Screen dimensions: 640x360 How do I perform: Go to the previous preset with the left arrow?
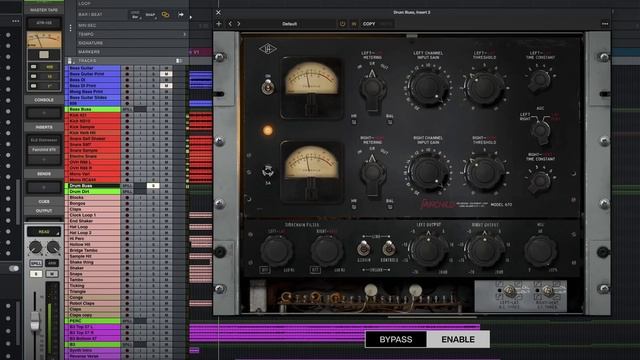(230, 24)
